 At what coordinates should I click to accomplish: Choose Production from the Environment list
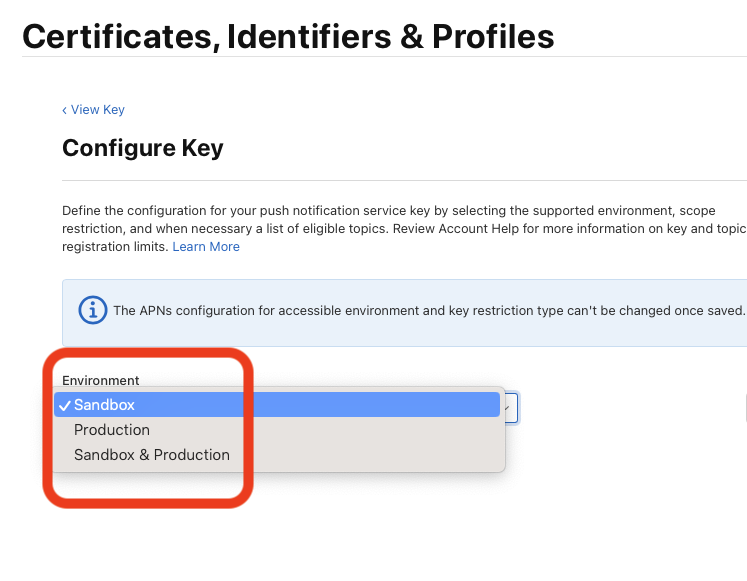[112, 430]
